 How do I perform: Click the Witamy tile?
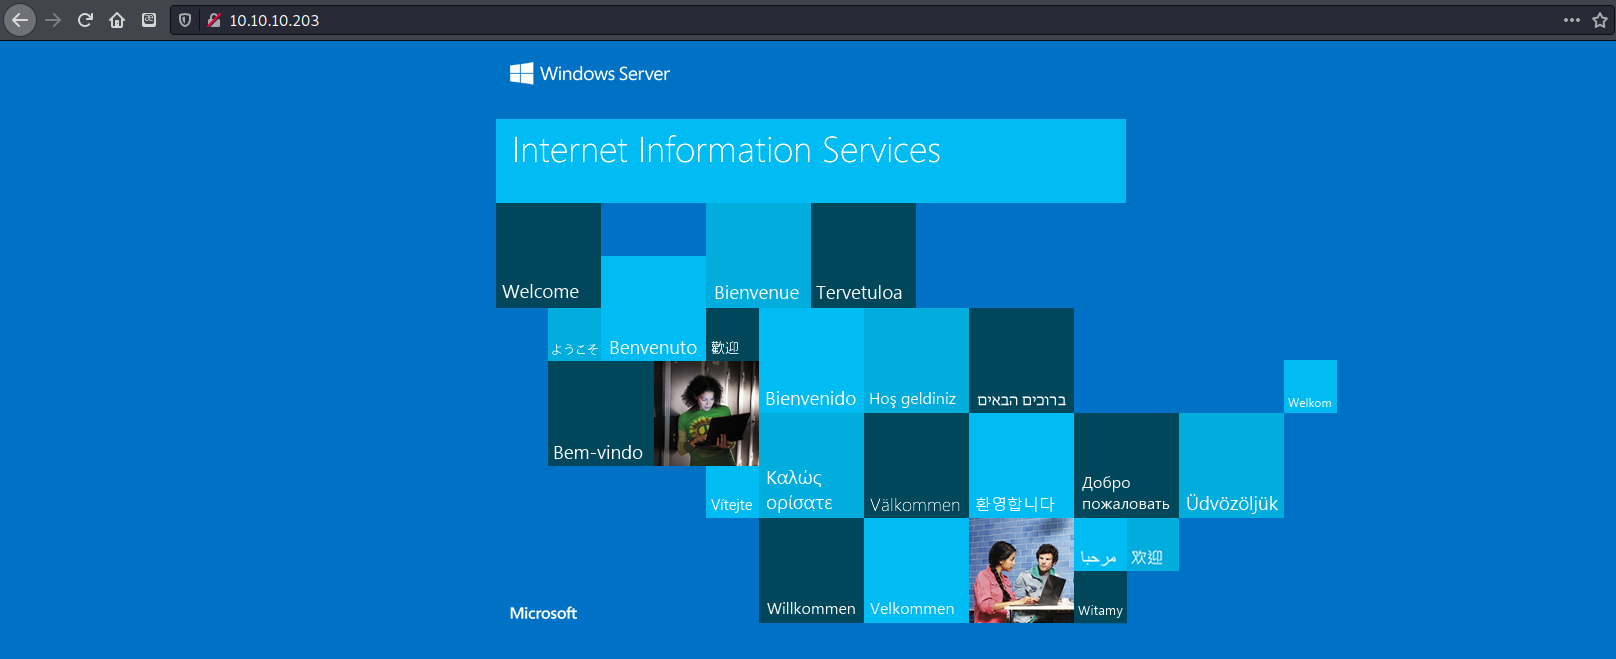[x=1100, y=597]
